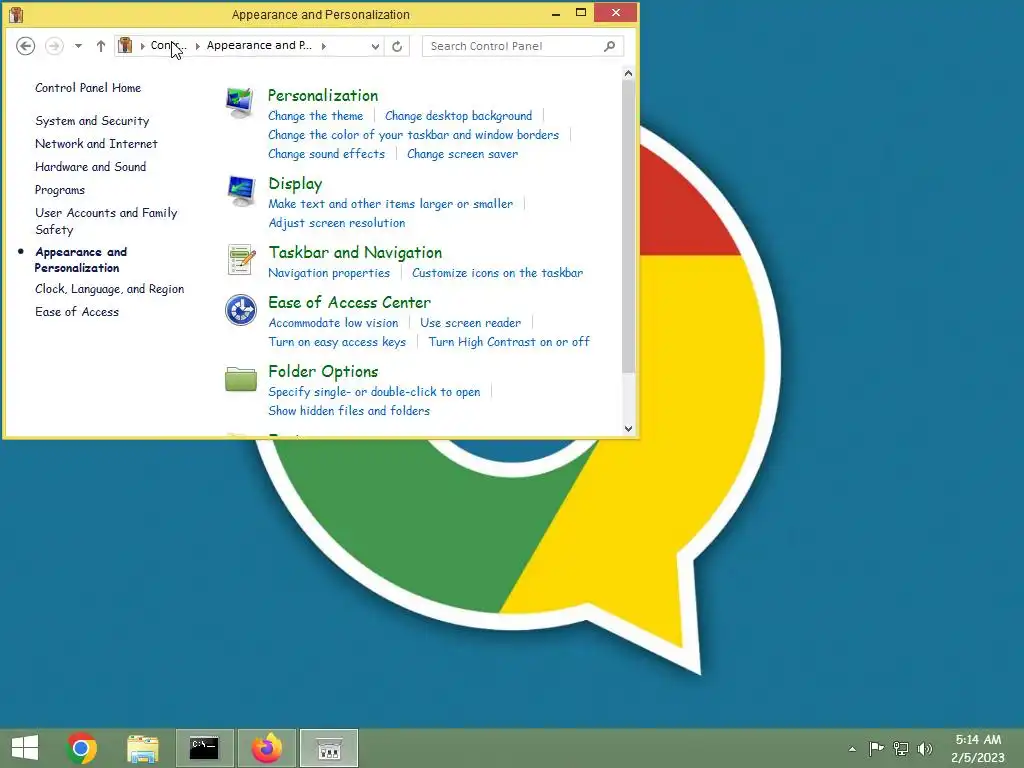Open Hardware and Sound category
The height and width of the screenshot is (768, 1024).
[x=91, y=167]
